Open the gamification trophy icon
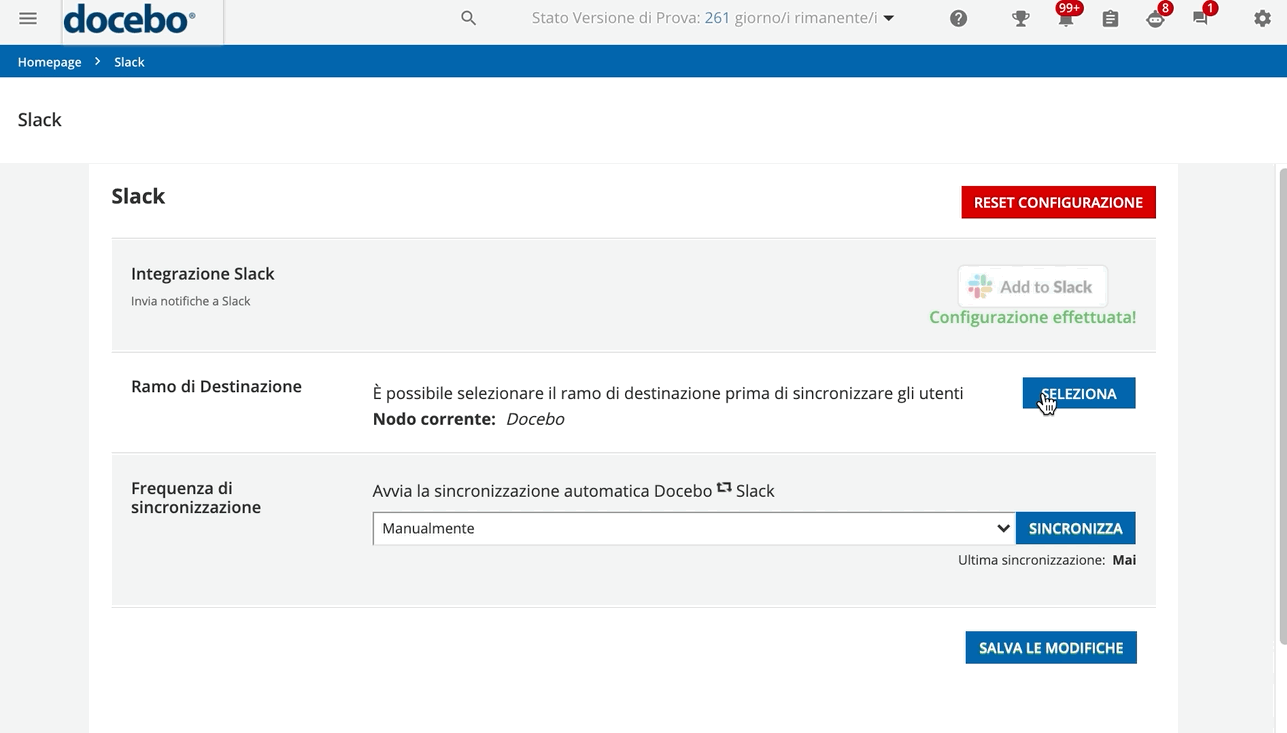 tap(1020, 19)
